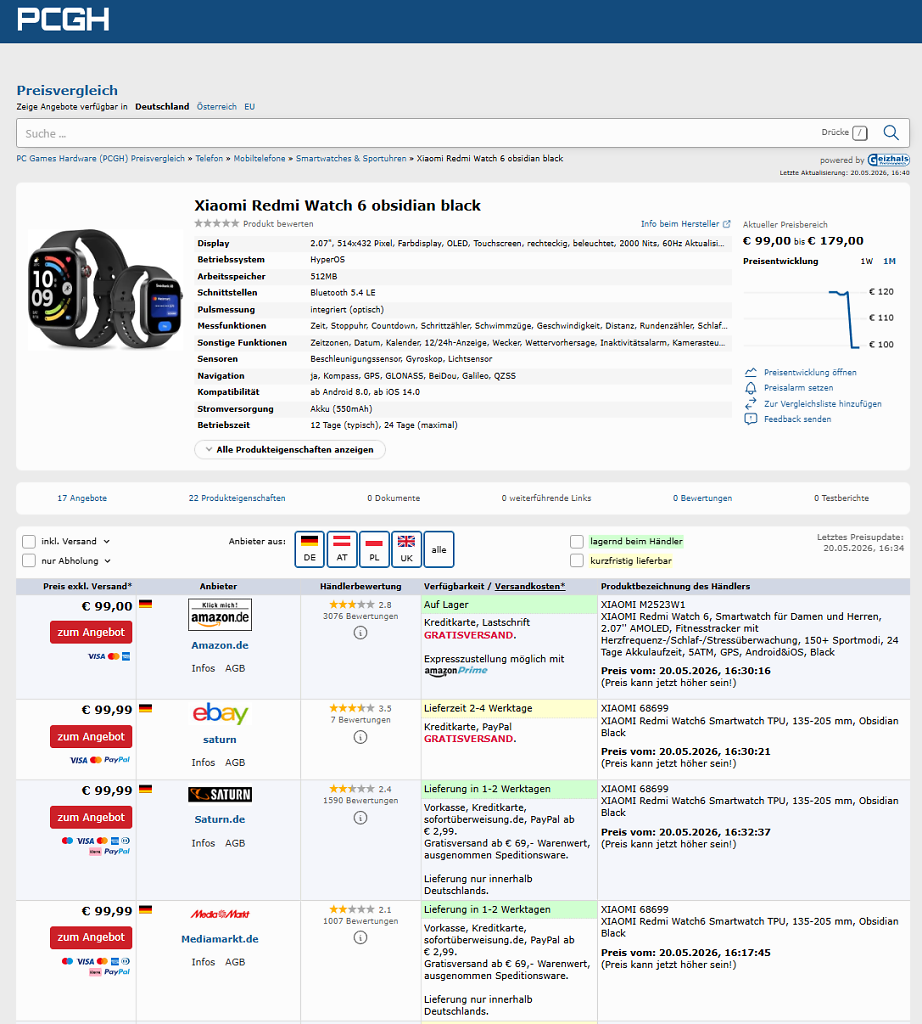The height and width of the screenshot is (1024, 922).
Task: Click the Preisalarm setzen bell icon
Action: (x=751, y=388)
